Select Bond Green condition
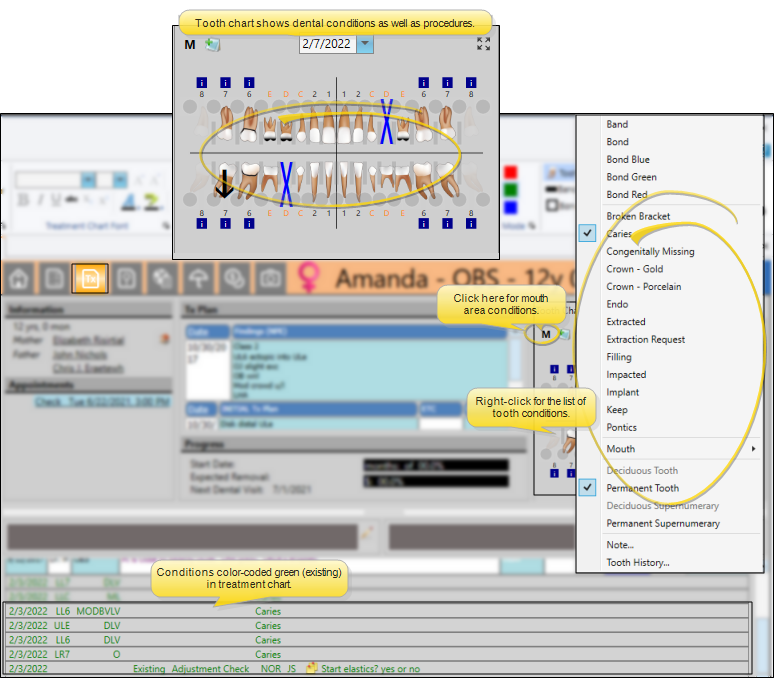The width and height of the screenshot is (774, 678). [x=631, y=177]
